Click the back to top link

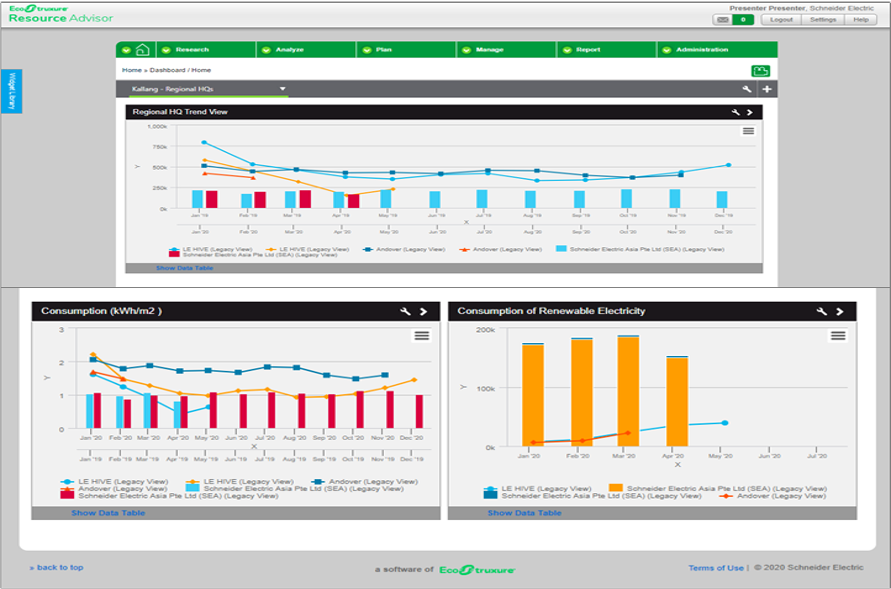57,567
